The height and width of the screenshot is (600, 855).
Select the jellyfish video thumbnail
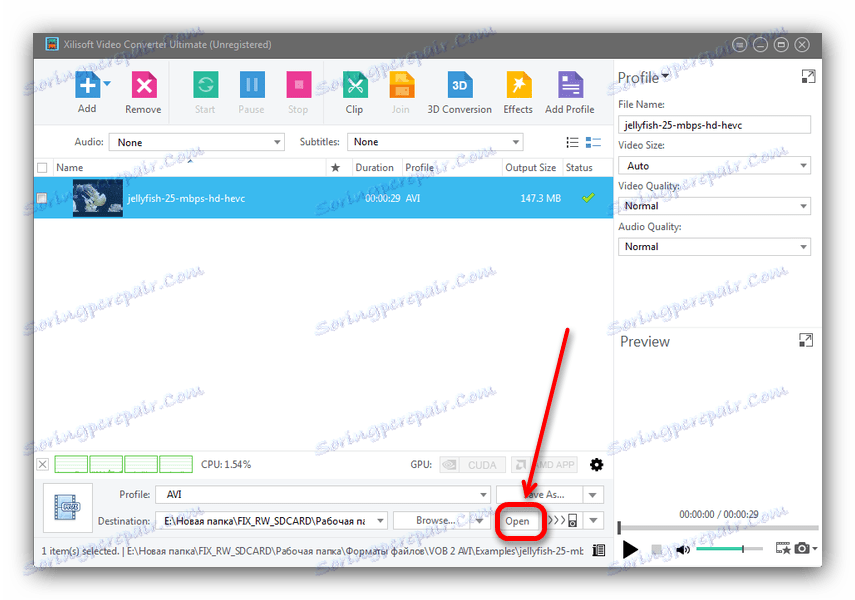pos(98,198)
